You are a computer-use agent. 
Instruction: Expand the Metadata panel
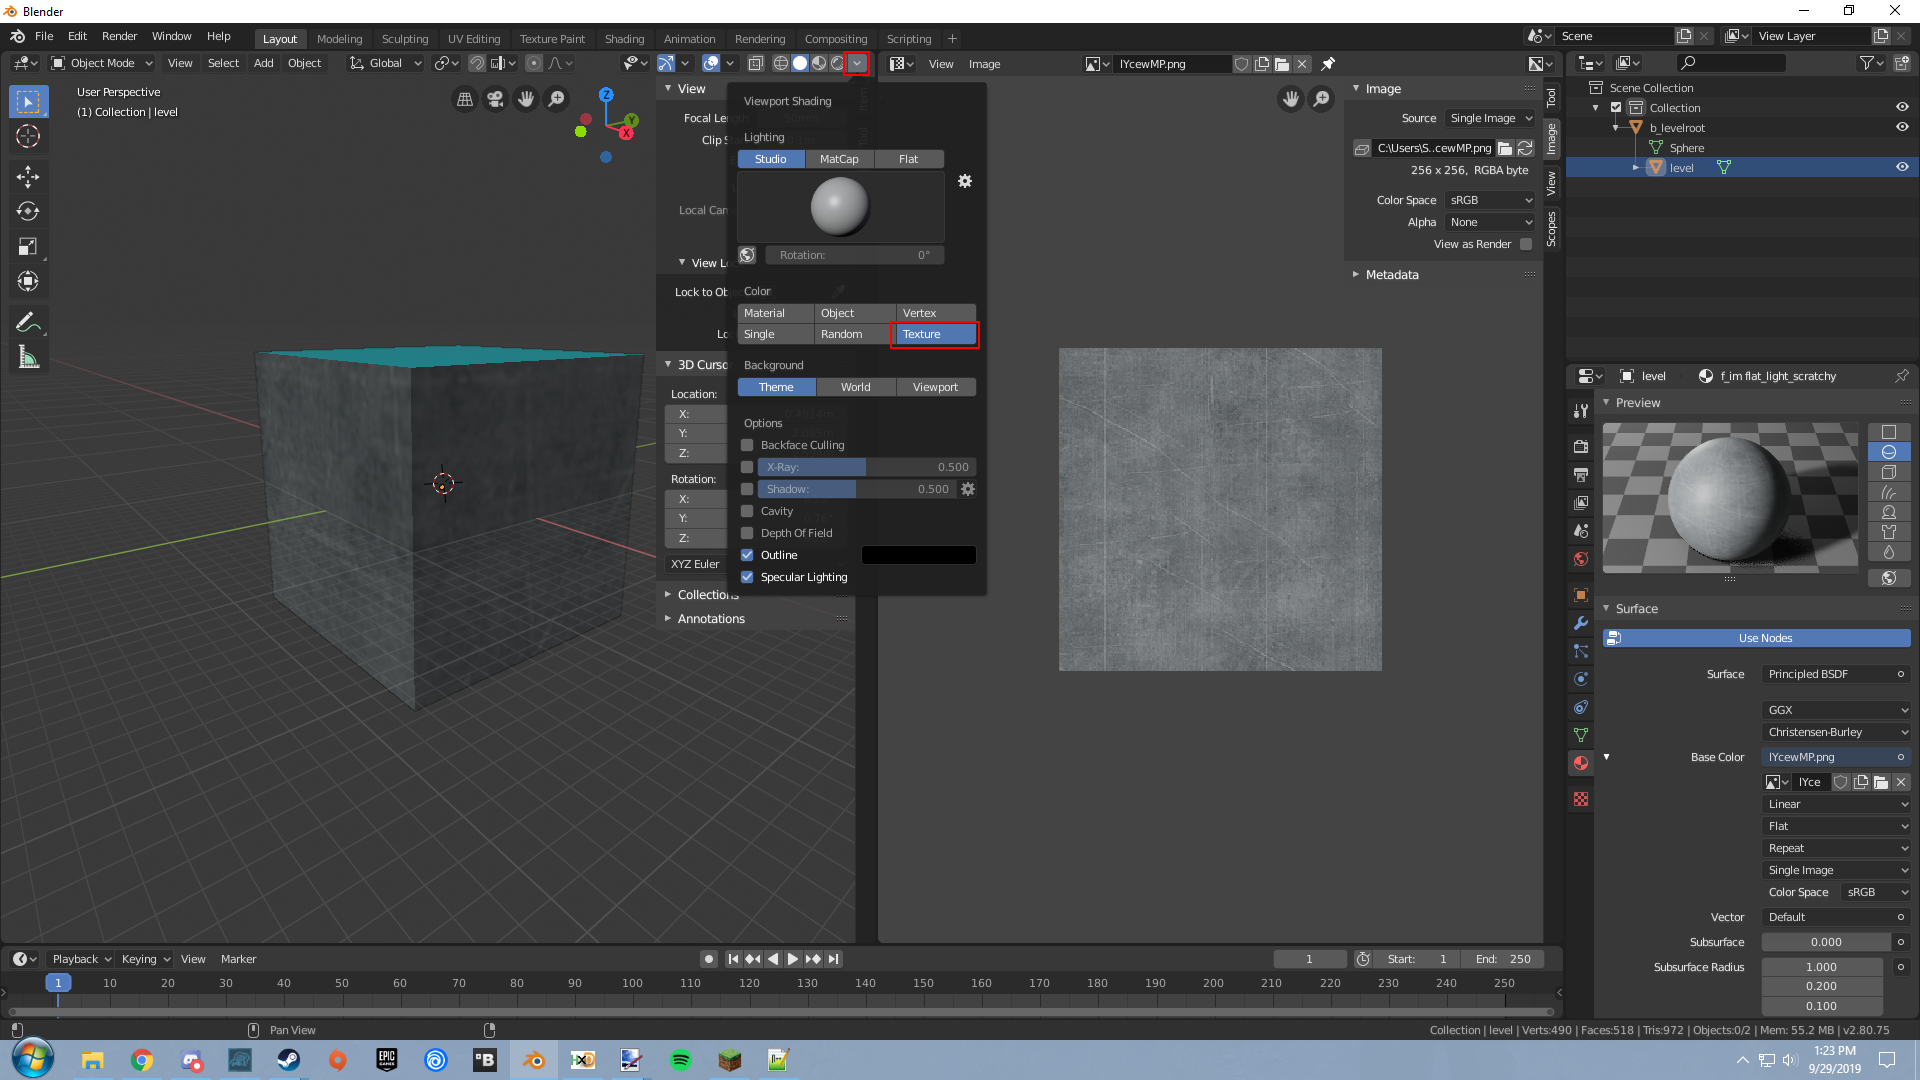click(x=1391, y=275)
